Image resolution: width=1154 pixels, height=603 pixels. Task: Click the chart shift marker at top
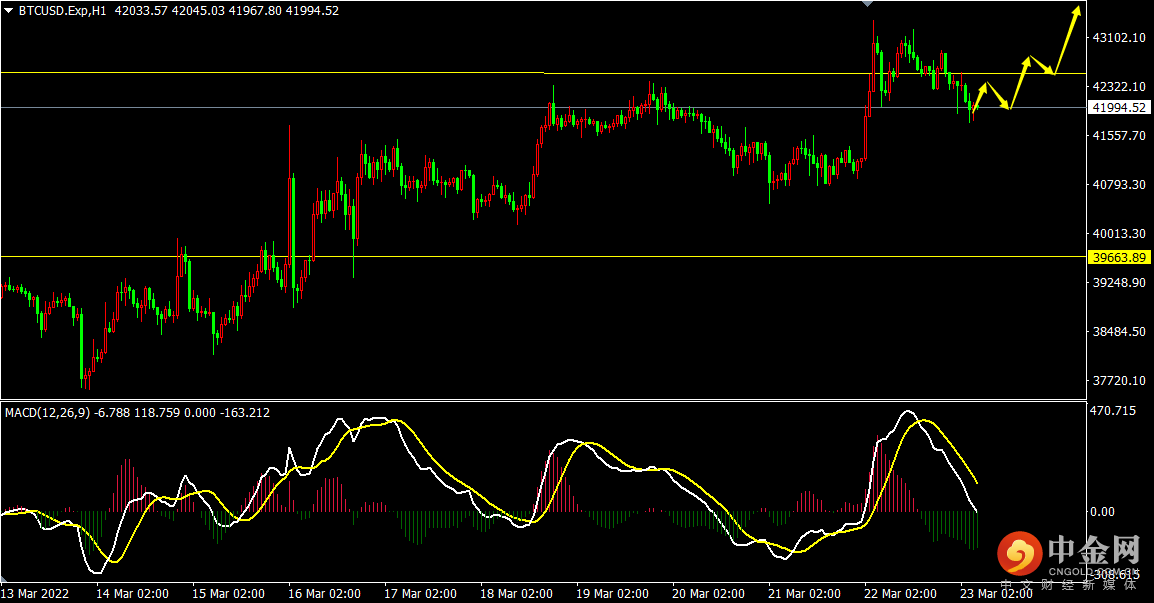tap(868, 4)
